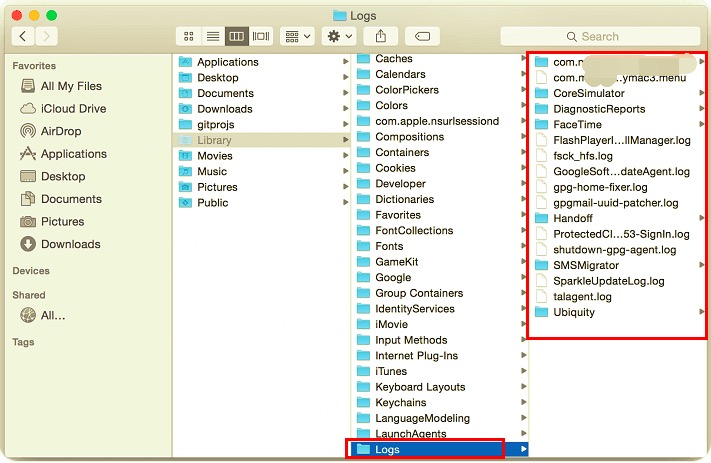Viewport: 711px width, 463px height.
Task: Expand arrow next to Google folder
Action: click(523, 278)
